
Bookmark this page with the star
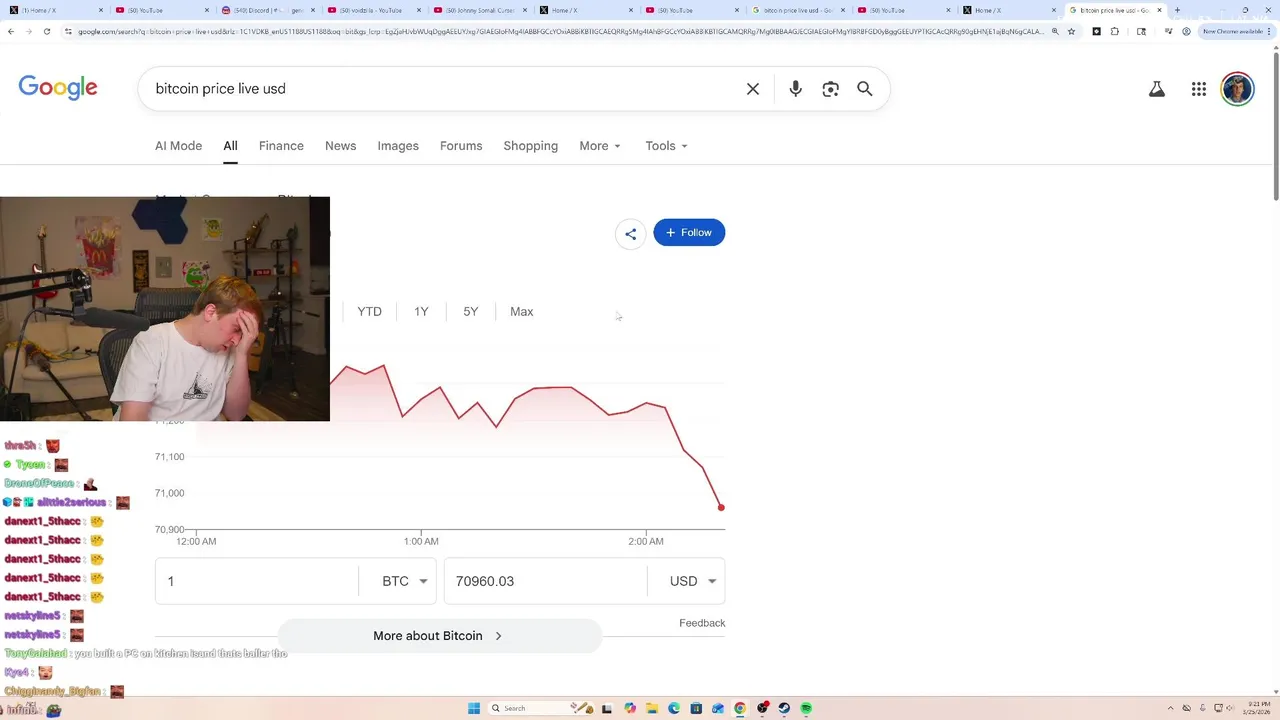(1071, 31)
